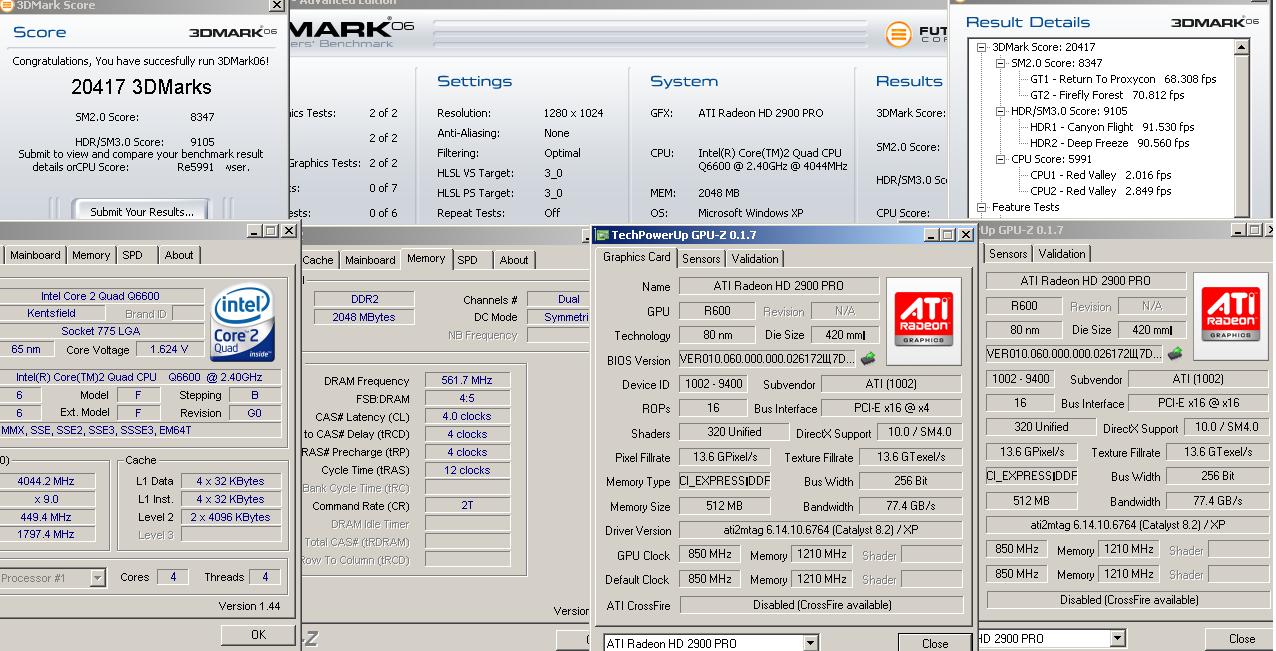The height and width of the screenshot is (651, 1276).
Task: Select GT1 - Return To Proxycon result row
Action: pos(1123,79)
